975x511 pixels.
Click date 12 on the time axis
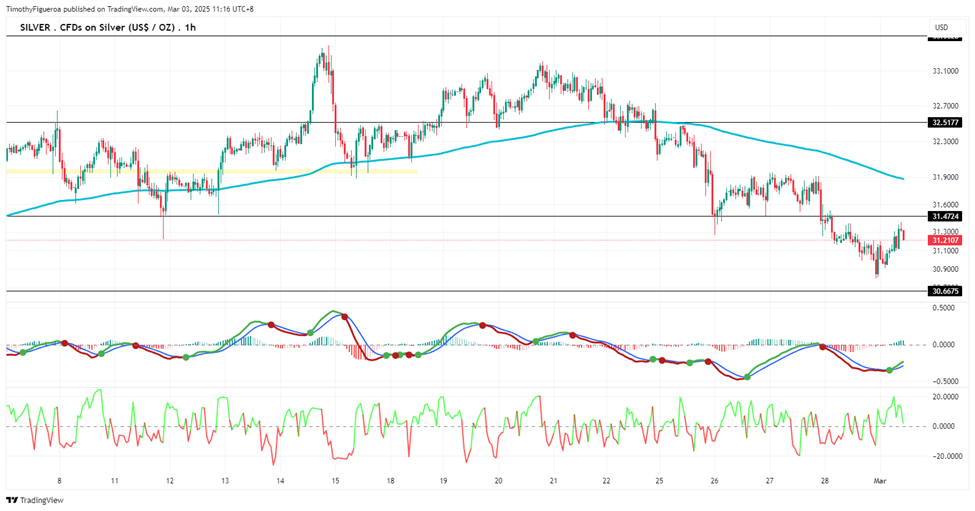(x=170, y=481)
